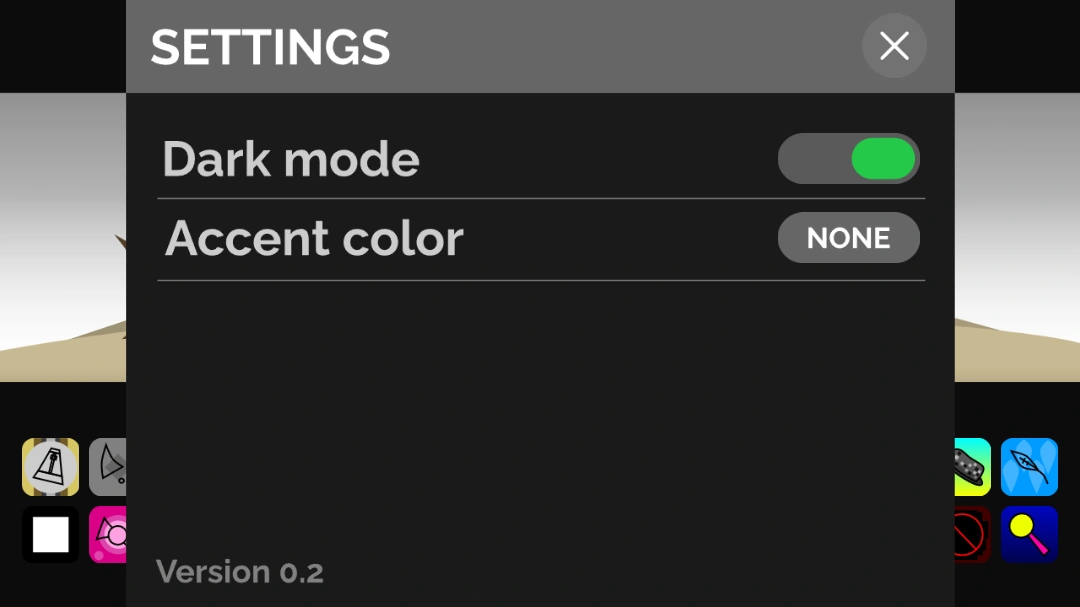This screenshot has height=607, width=1080.
Task: Open the yellow magnifier icon
Action: (x=1029, y=535)
